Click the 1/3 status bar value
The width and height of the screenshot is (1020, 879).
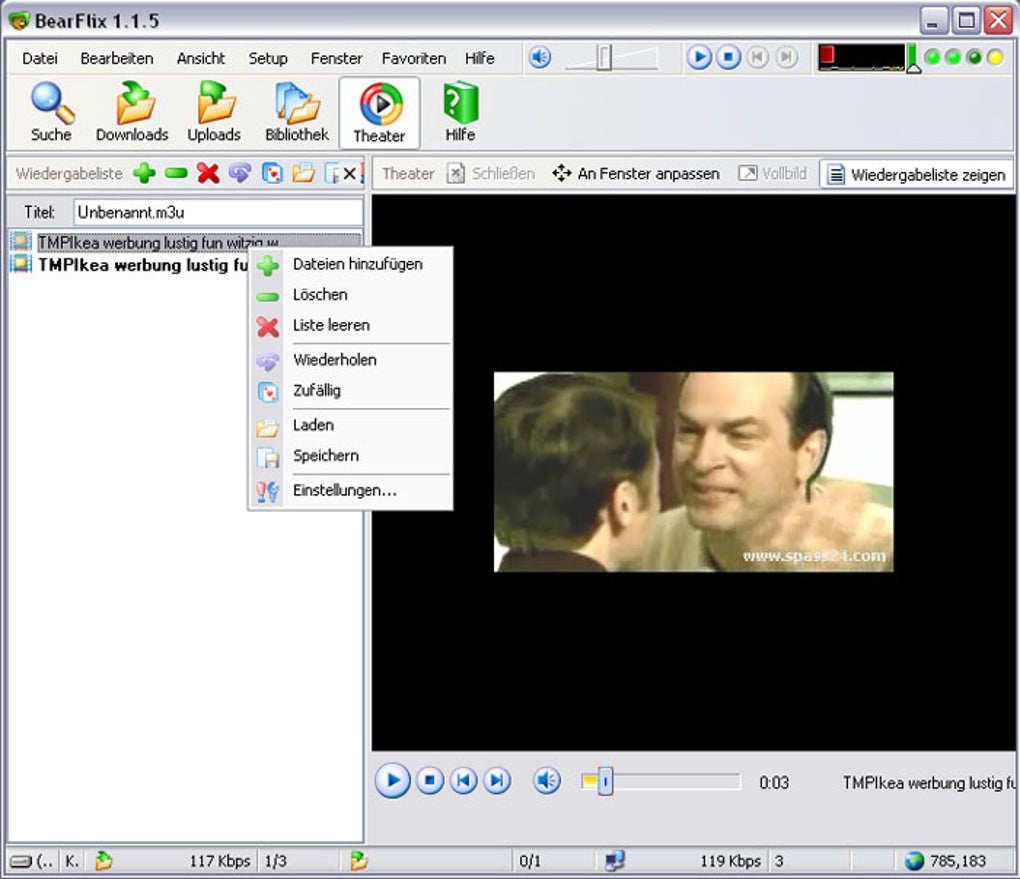point(276,861)
